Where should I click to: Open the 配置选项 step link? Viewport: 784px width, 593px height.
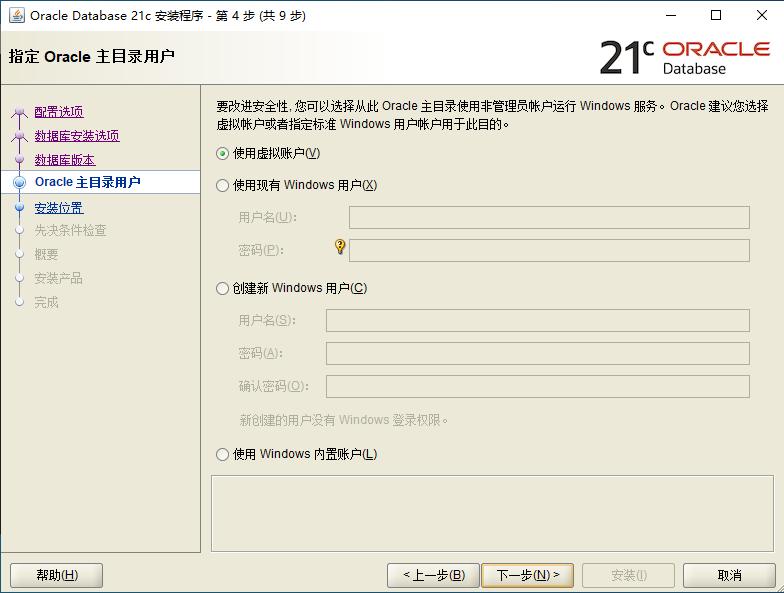59,112
